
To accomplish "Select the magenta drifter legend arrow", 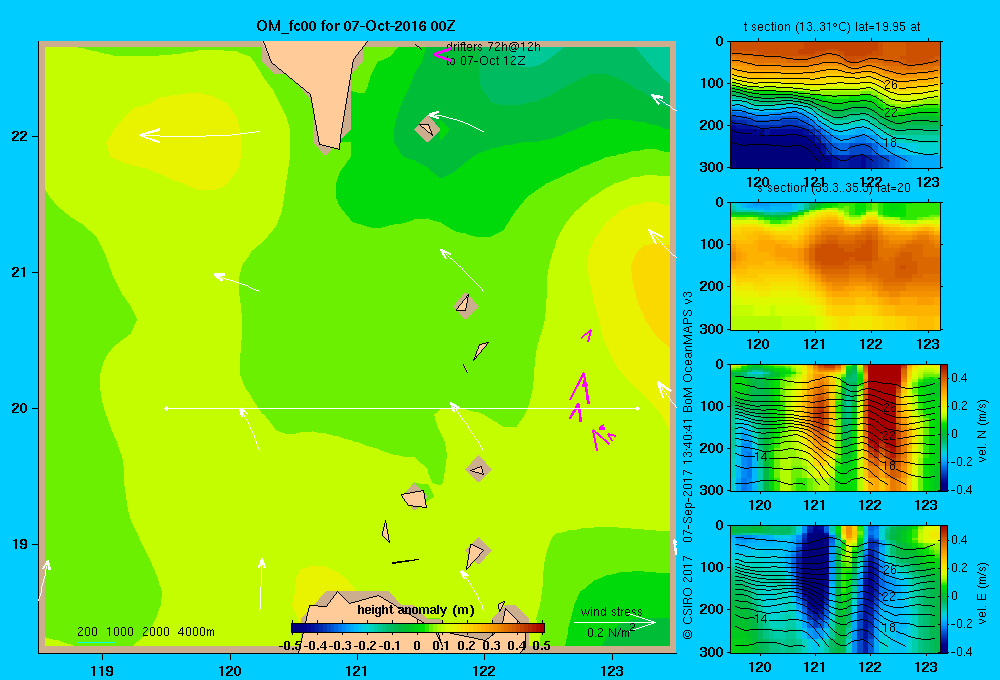I will [x=442, y=54].
